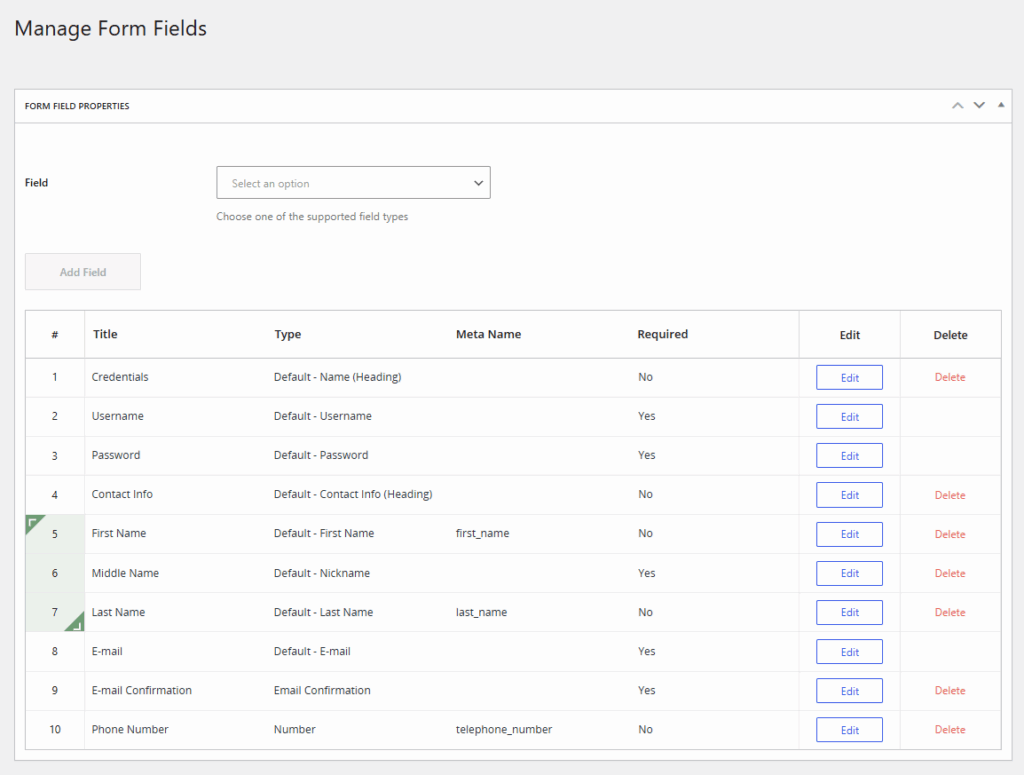The height and width of the screenshot is (775, 1024).
Task: Edit the Middle Name field
Action: click(x=849, y=573)
